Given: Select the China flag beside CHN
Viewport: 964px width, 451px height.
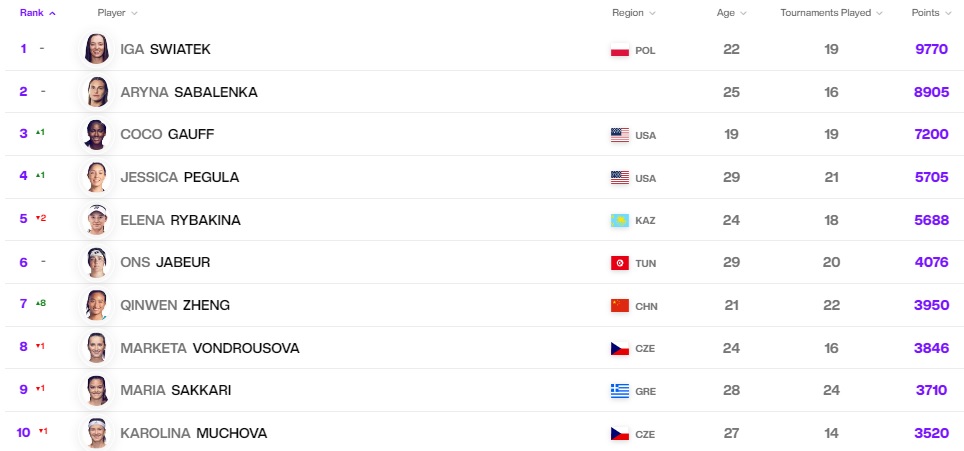Looking at the screenshot, I should 620,305.
